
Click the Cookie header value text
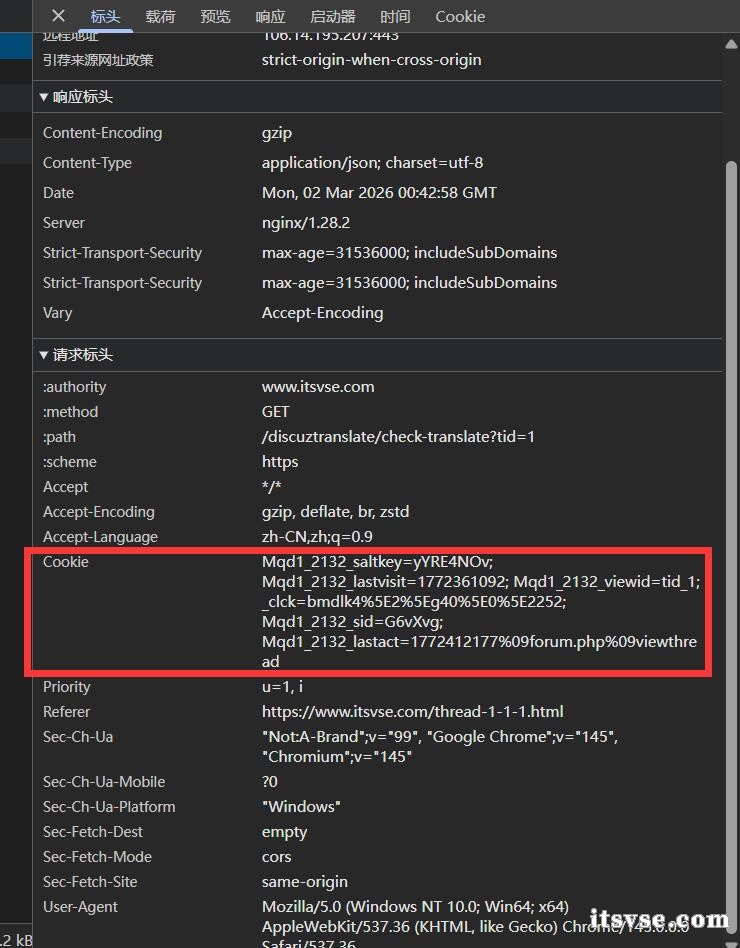tap(480, 612)
